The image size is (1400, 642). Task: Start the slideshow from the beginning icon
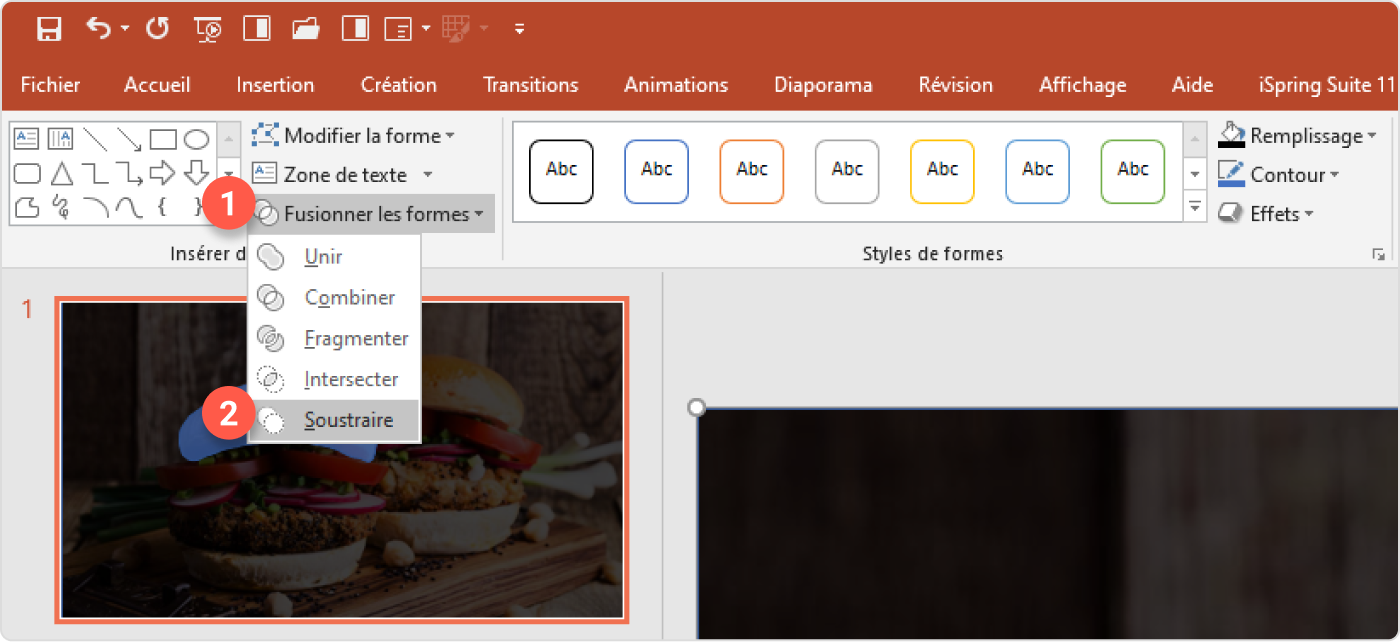pos(209,29)
